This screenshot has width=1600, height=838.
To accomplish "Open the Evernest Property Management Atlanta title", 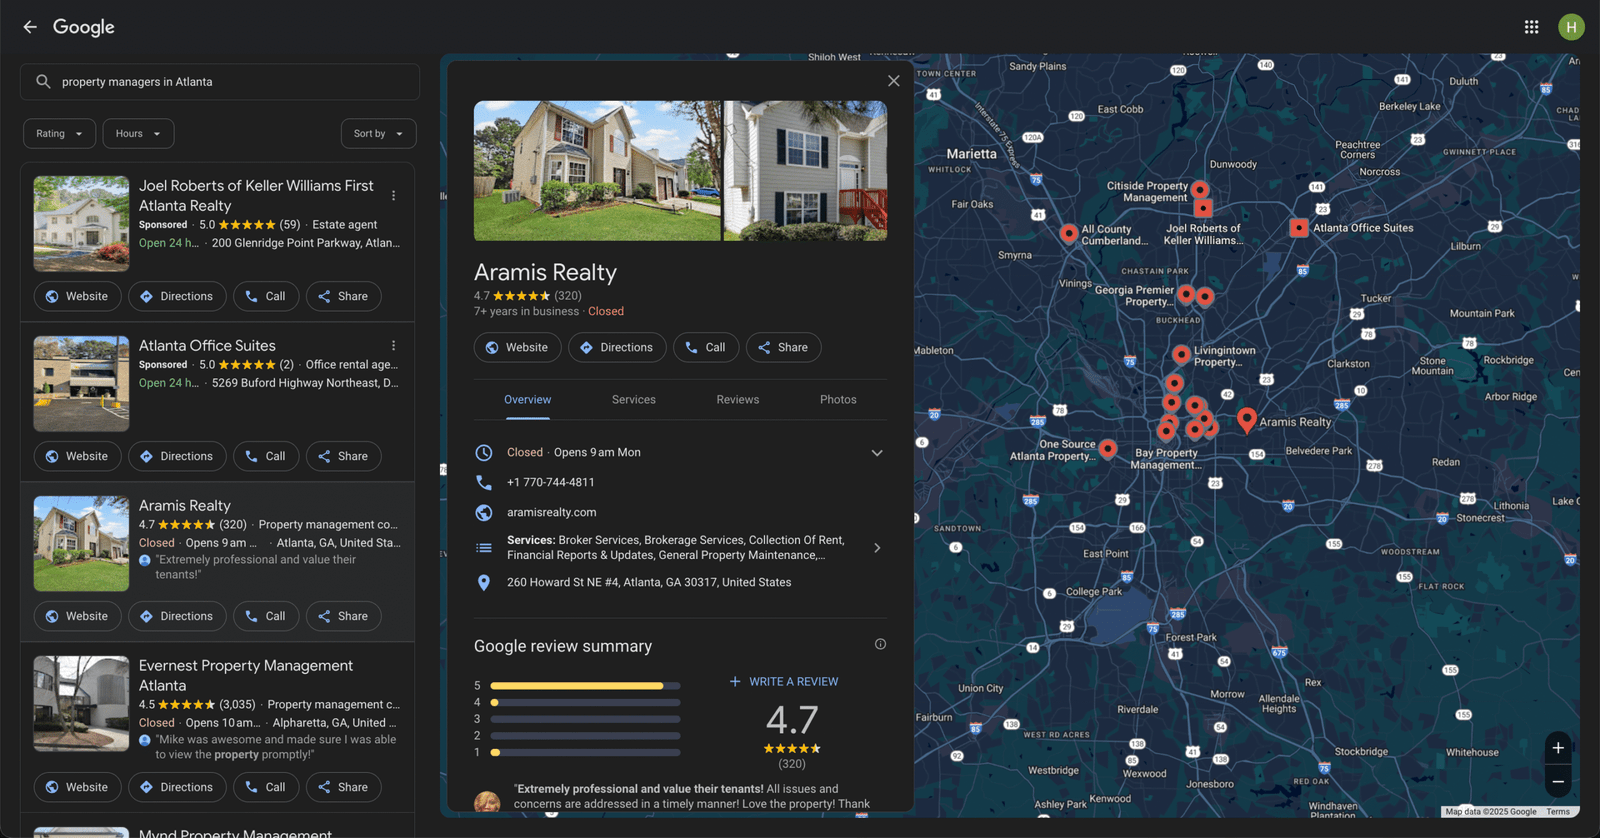I will pos(246,676).
